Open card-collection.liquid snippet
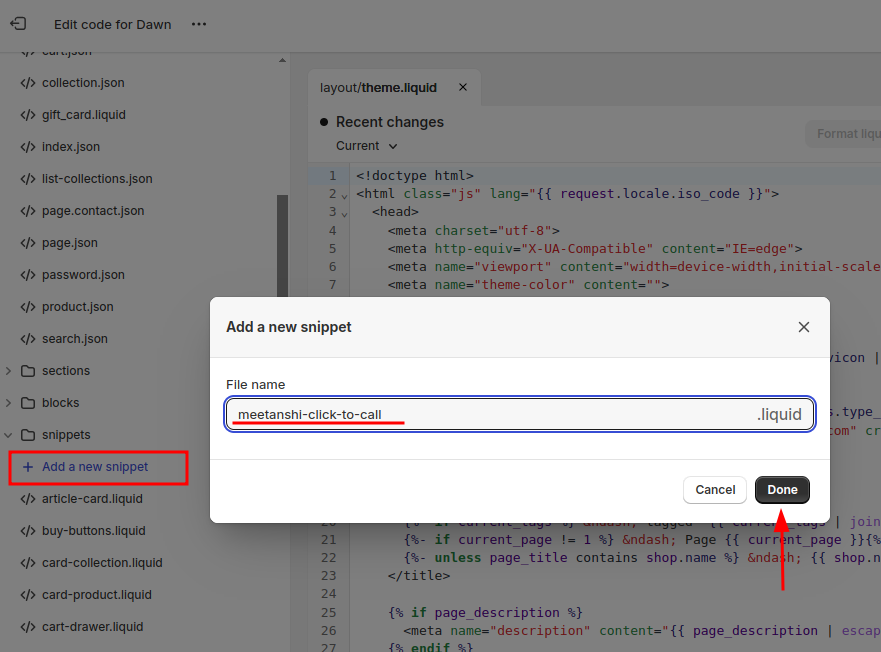 [102, 563]
